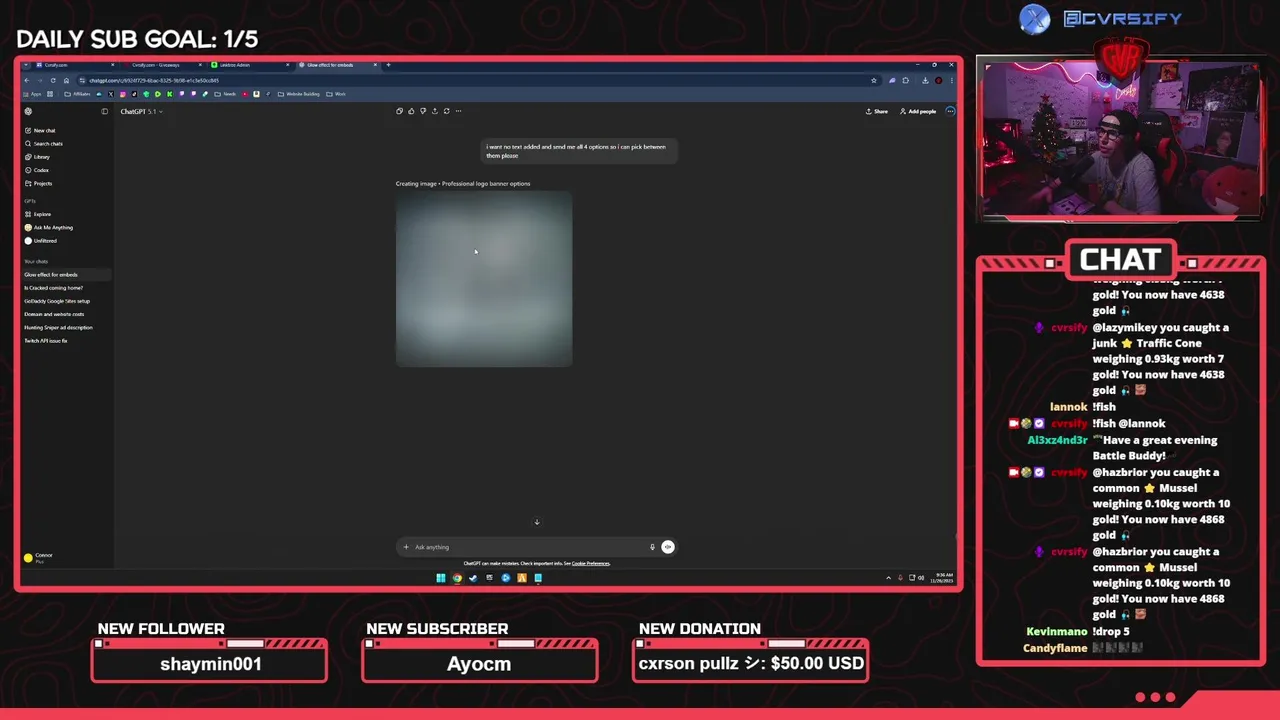Screen dimensions: 1280x720
Task: Click the upload-arrow share icon in response actions
Action: click(434, 111)
